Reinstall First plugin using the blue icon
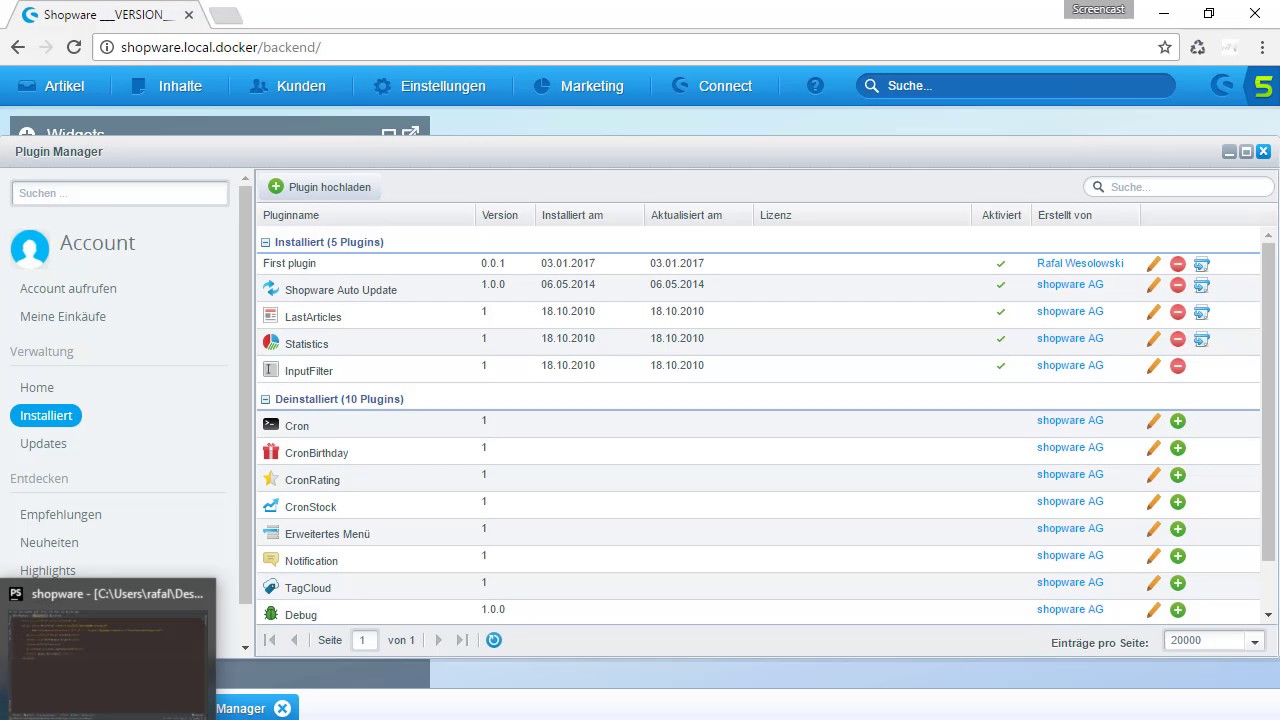Screen dimensions: 1280x720 tap(1202, 264)
